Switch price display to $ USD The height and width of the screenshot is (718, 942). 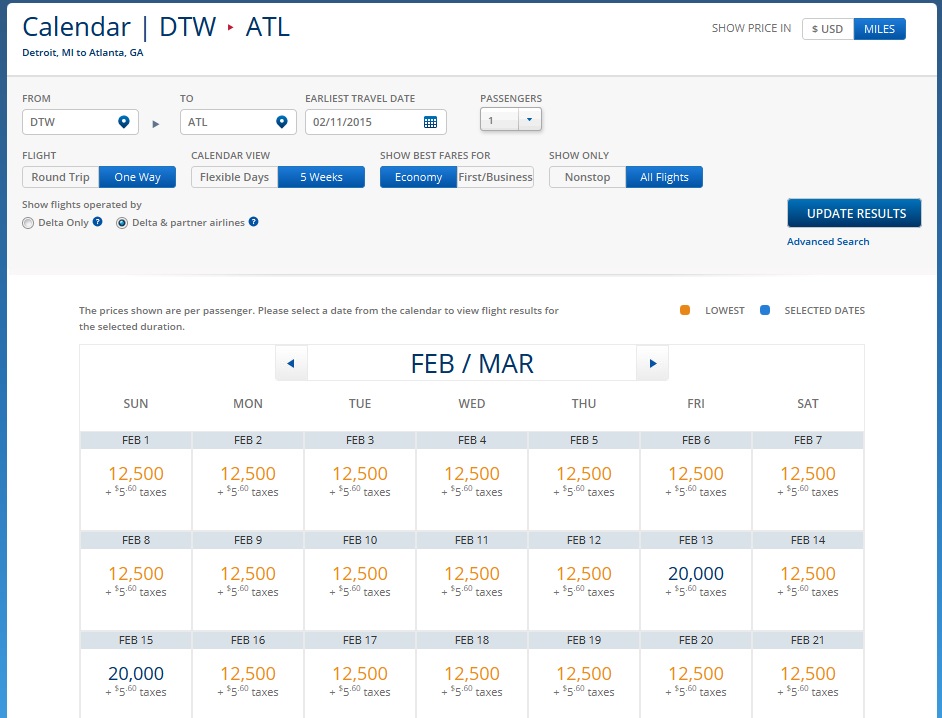[x=827, y=29]
